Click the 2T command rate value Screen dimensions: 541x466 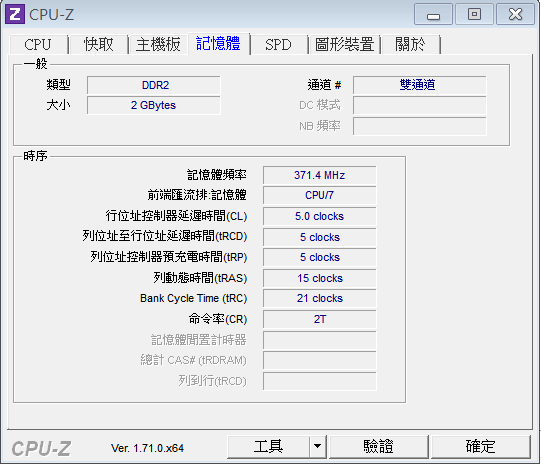pyautogui.click(x=319, y=319)
